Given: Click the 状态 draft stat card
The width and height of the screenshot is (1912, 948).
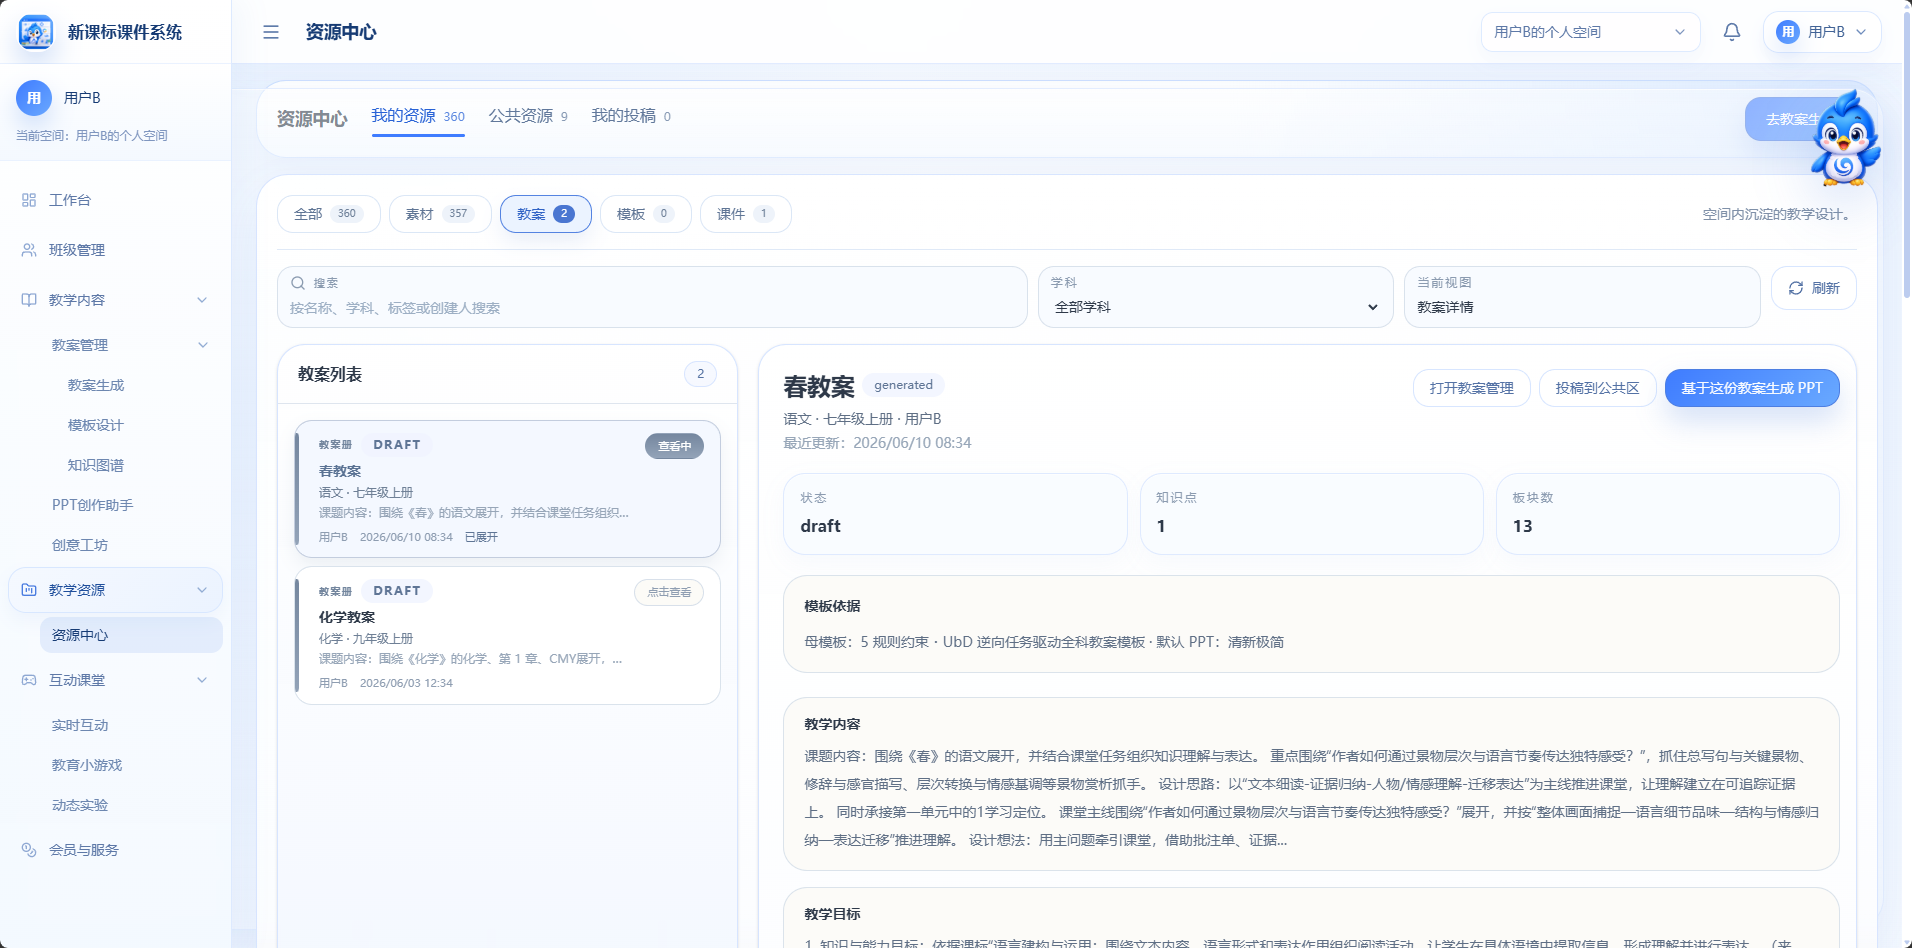Looking at the screenshot, I should coord(956,514).
